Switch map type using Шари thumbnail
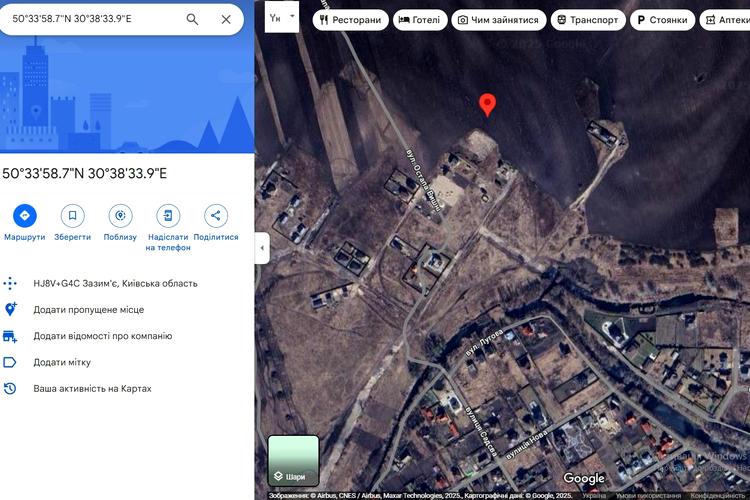The image size is (750, 500). pyautogui.click(x=293, y=461)
